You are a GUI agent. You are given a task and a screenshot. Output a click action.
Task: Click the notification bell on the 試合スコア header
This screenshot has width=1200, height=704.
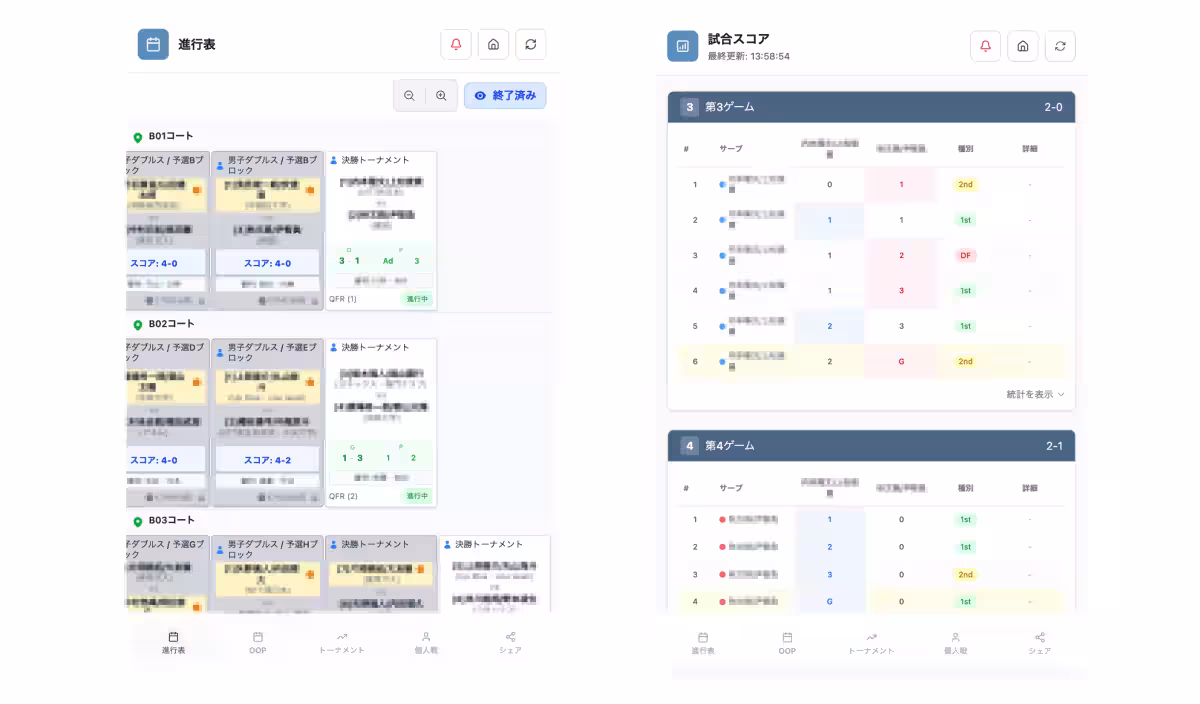(985, 46)
